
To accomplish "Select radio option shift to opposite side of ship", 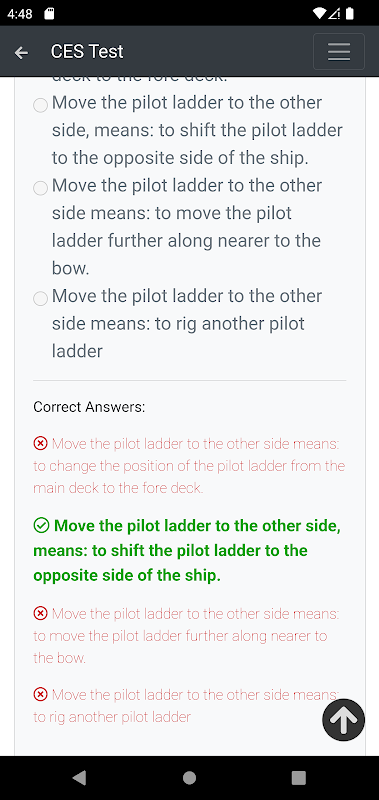I will [x=40, y=106].
